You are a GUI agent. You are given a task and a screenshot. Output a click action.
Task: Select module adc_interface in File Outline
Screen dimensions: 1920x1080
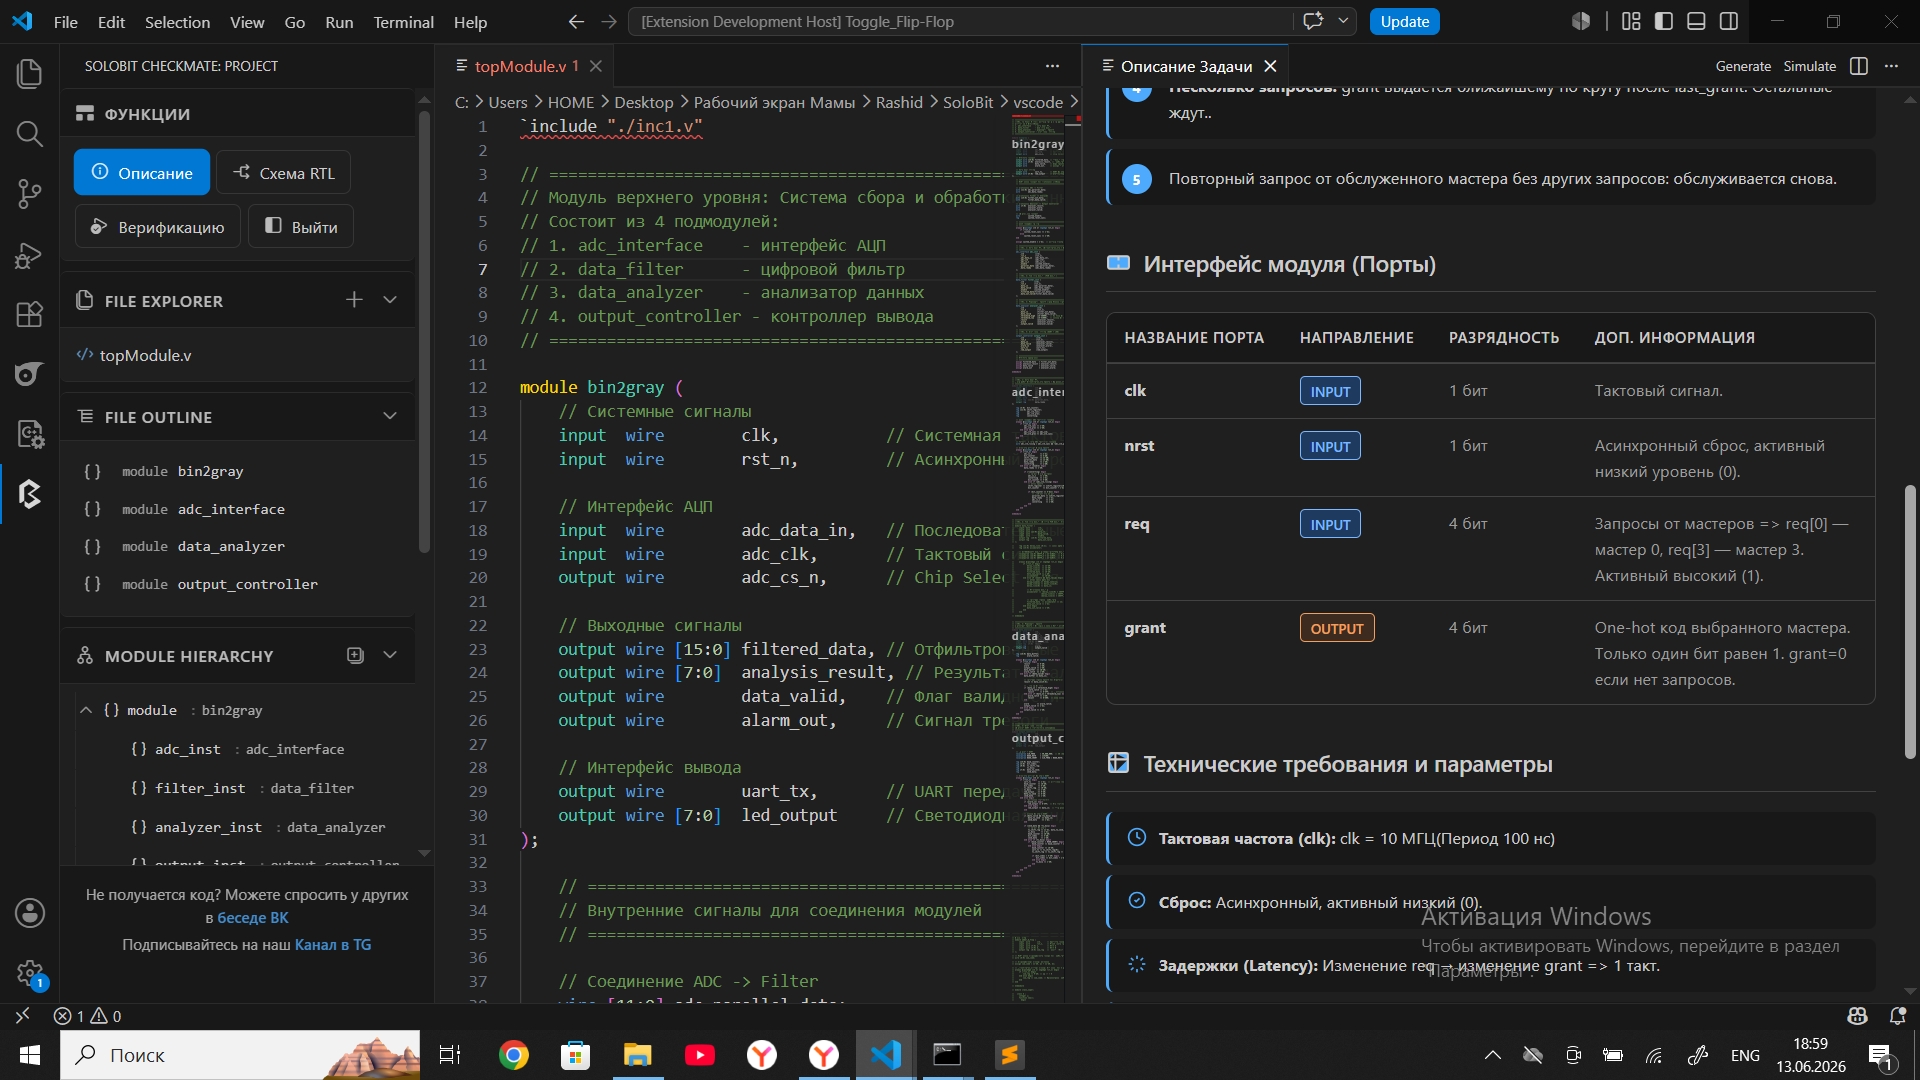pyautogui.click(x=238, y=509)
